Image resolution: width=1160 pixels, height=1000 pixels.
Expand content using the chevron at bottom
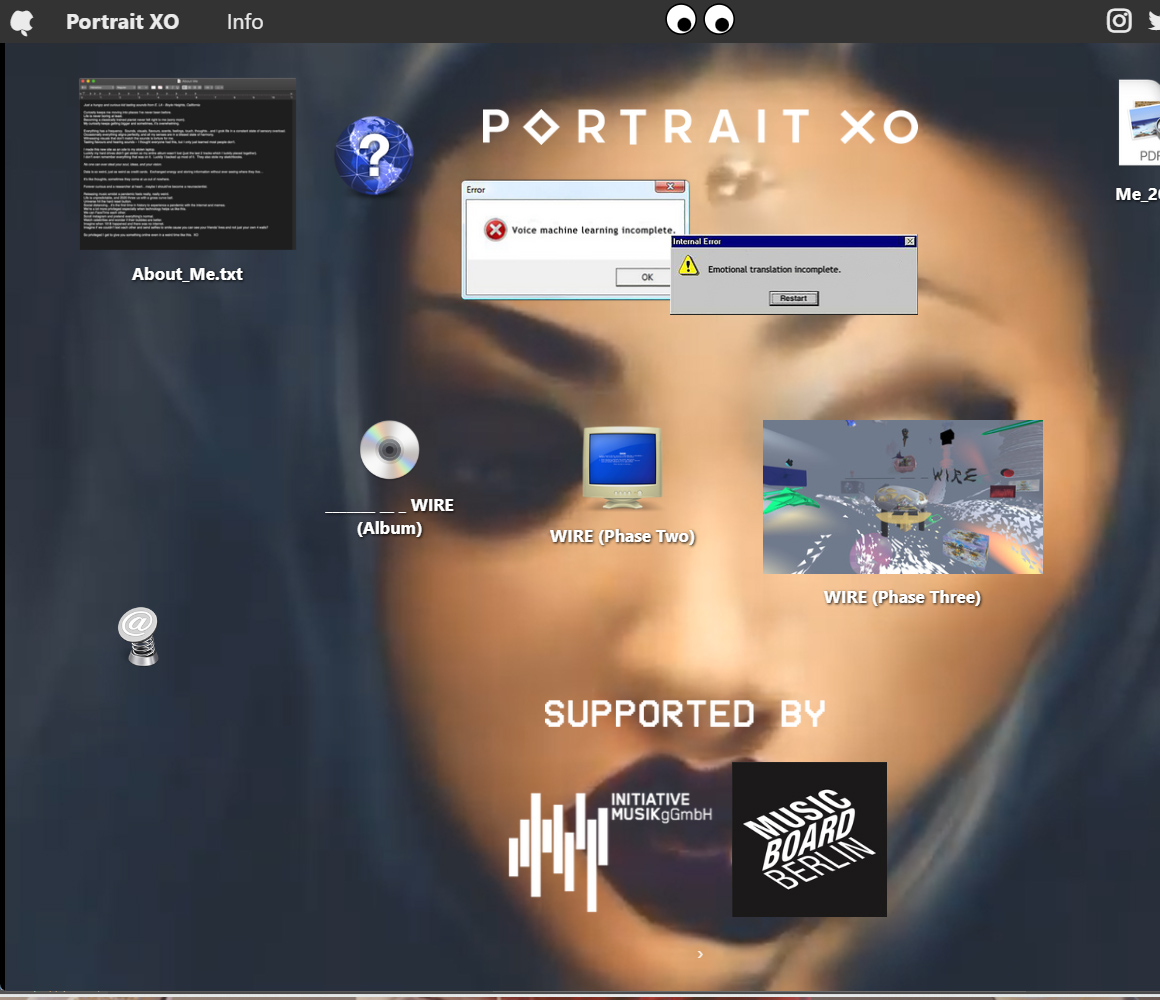point(700,954)
